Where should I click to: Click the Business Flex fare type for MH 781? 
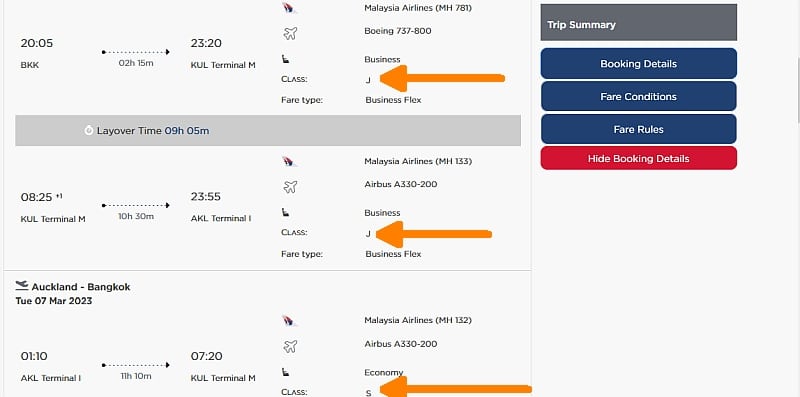pos(393,100)
